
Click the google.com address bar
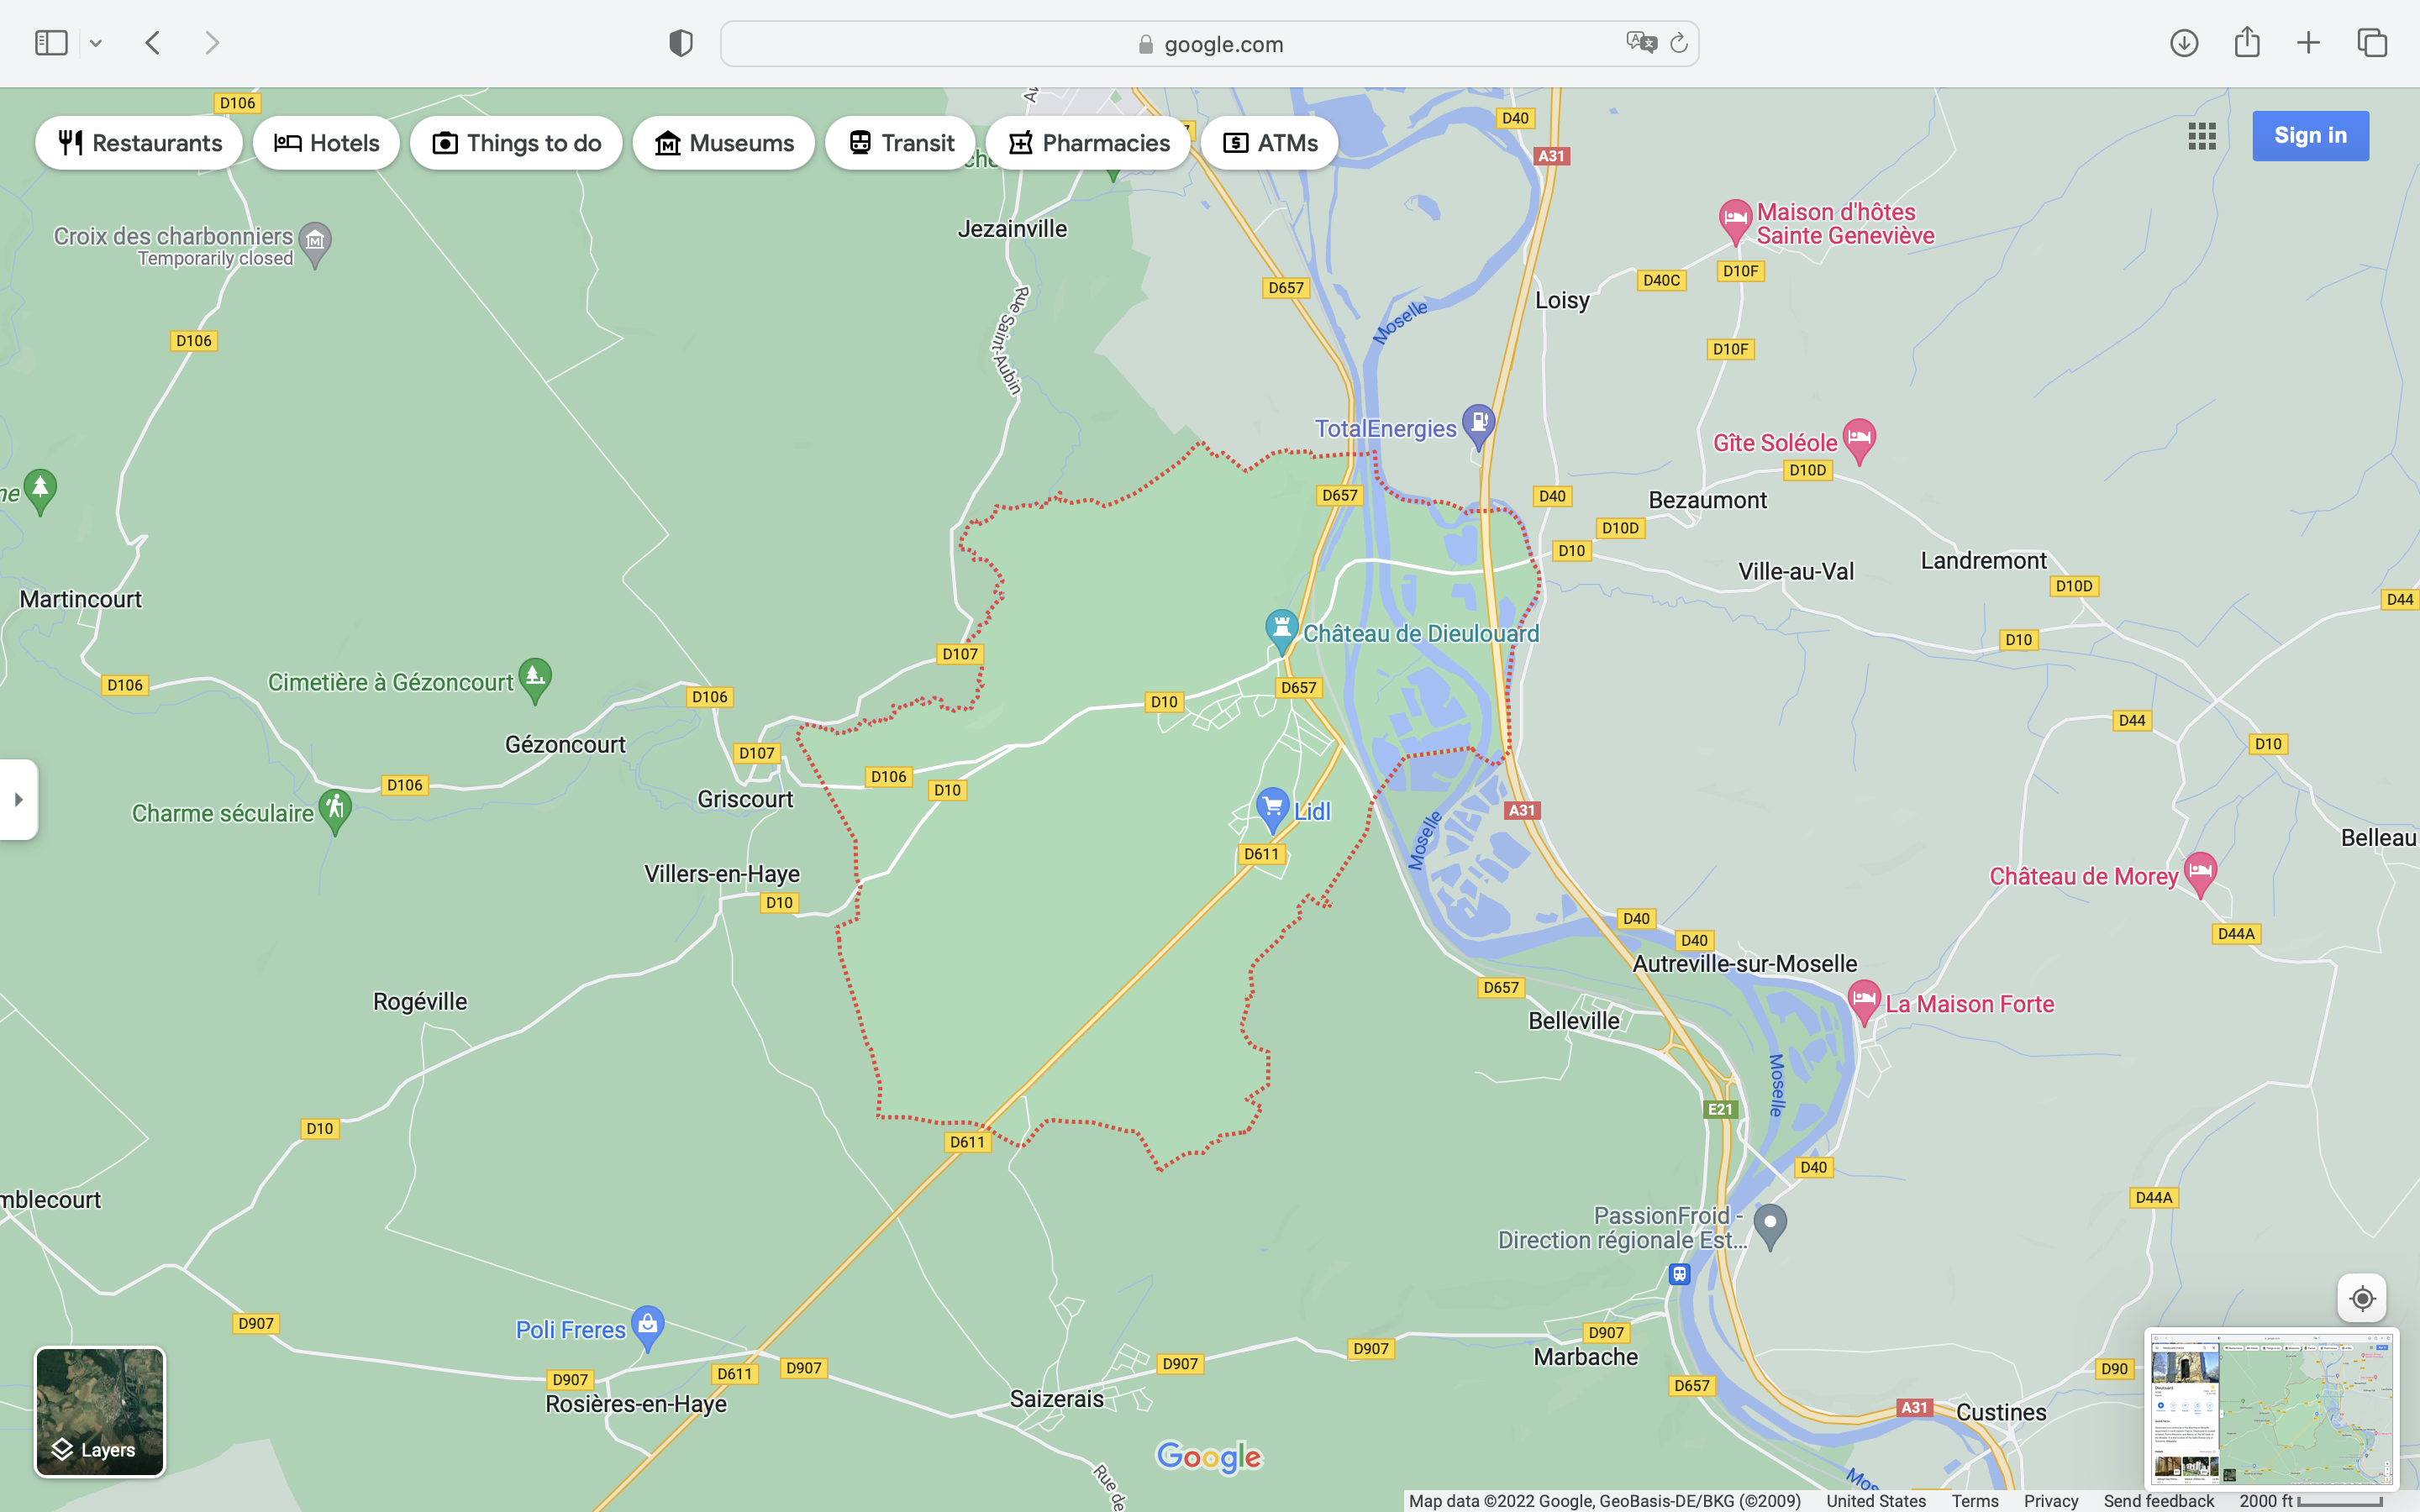[1208, 44]
